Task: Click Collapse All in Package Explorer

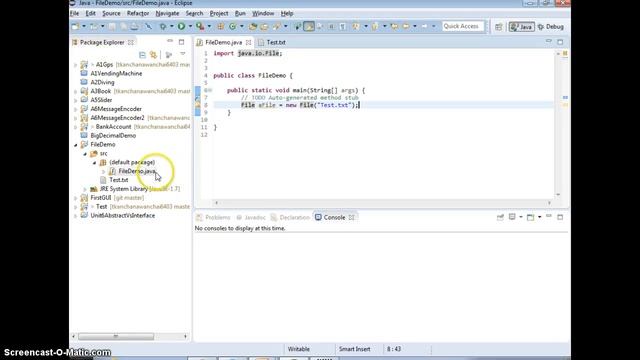Action: point(142,55)
